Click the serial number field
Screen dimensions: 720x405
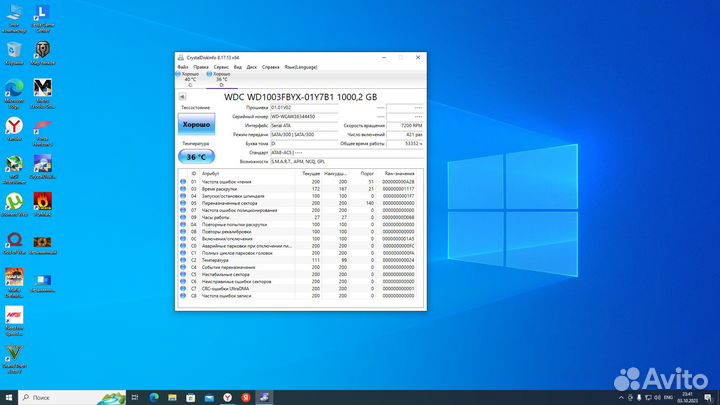click(x=304, y=117)
